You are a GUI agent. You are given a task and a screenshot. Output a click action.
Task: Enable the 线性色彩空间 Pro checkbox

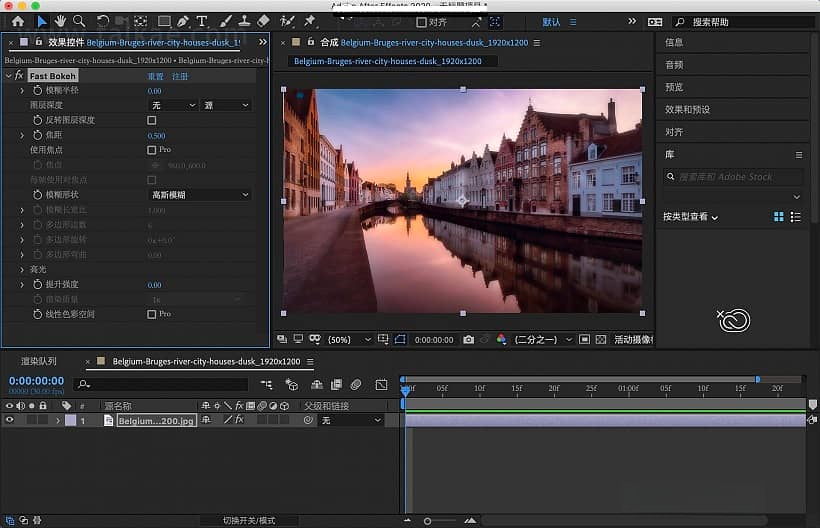point(152,314)
